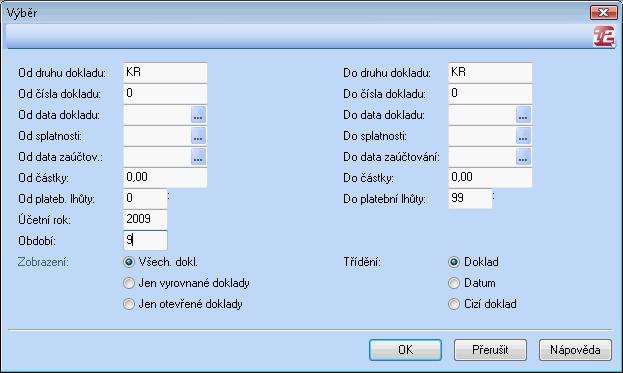The height and width of the screenshot is (373, 623).
Task: Open help via Nápověda button
Action: 575,350
